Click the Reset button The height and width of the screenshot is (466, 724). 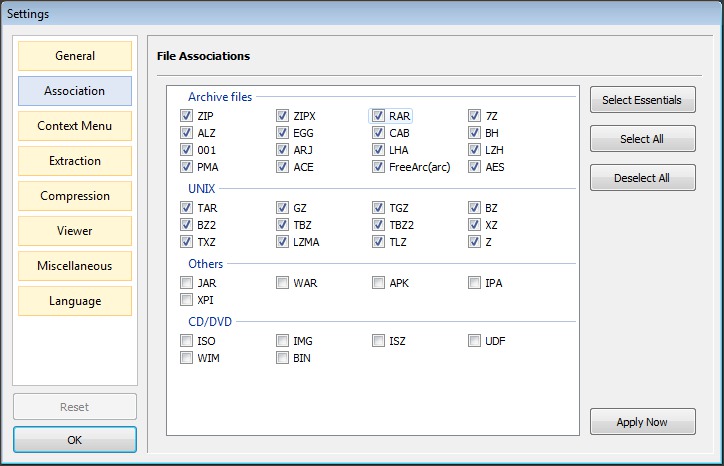tap(75, 407)
